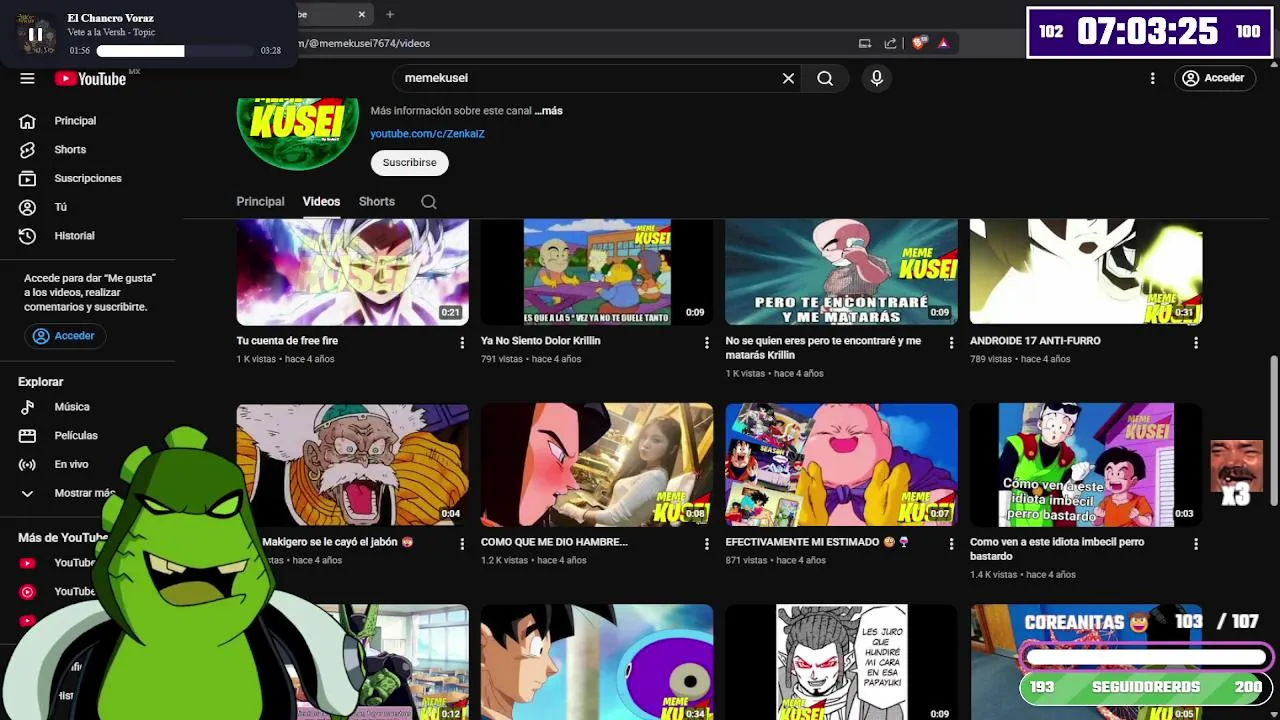Switch to the channel Principal tab
Viewport: 1280px width, 720px height.
click(x=260, y=202)
